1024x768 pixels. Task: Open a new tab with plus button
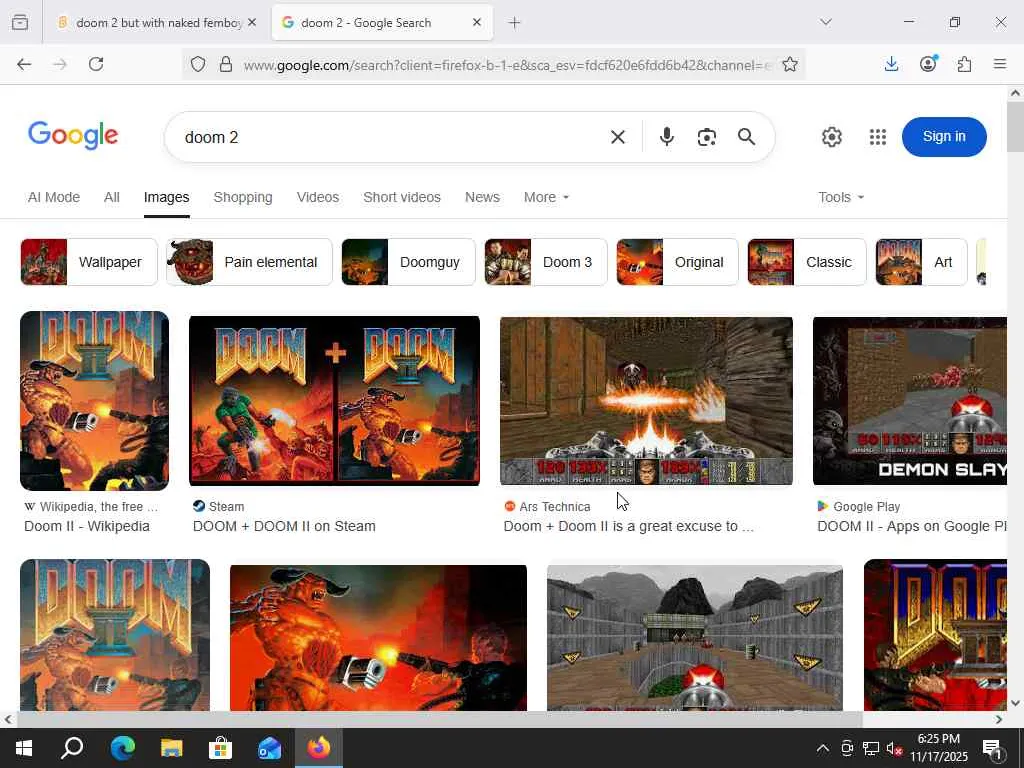point(515,23)
